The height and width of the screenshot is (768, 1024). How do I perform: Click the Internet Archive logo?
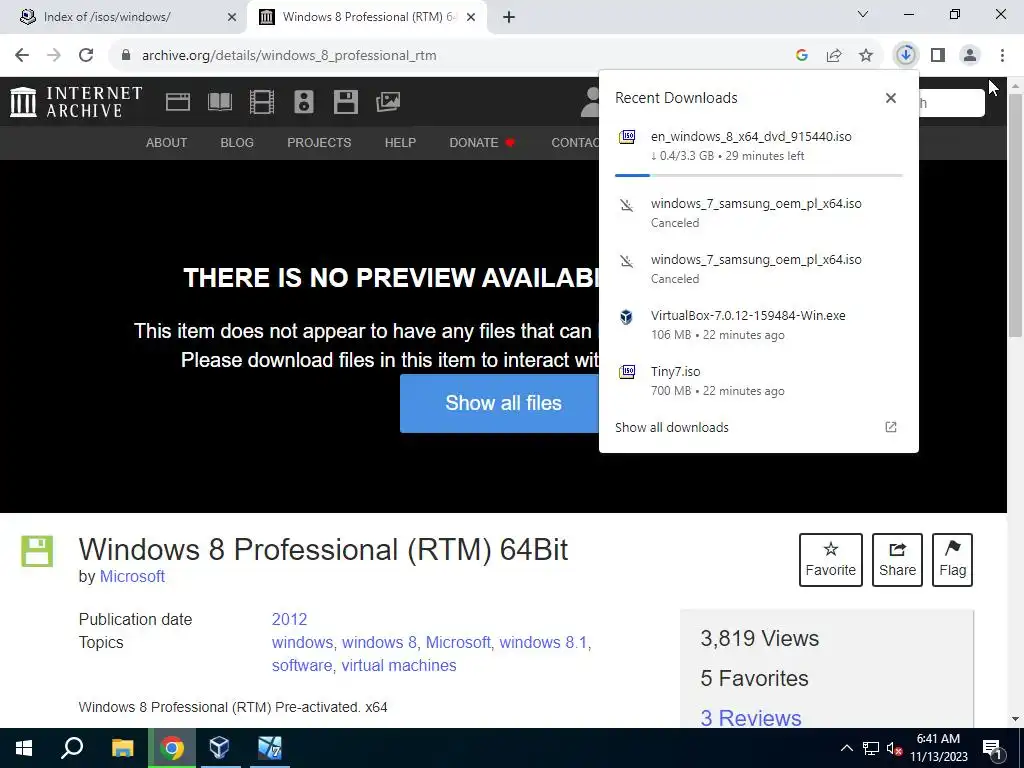pyautogui.click(x=76, y=102)
